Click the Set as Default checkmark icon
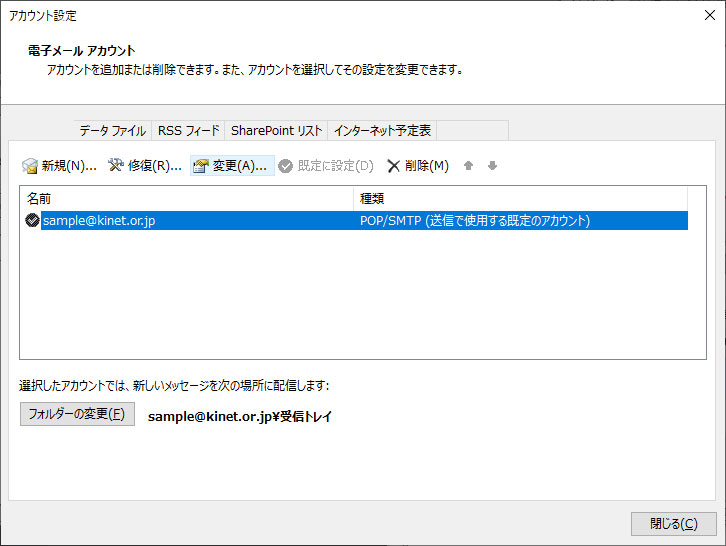 click(286, 166)
